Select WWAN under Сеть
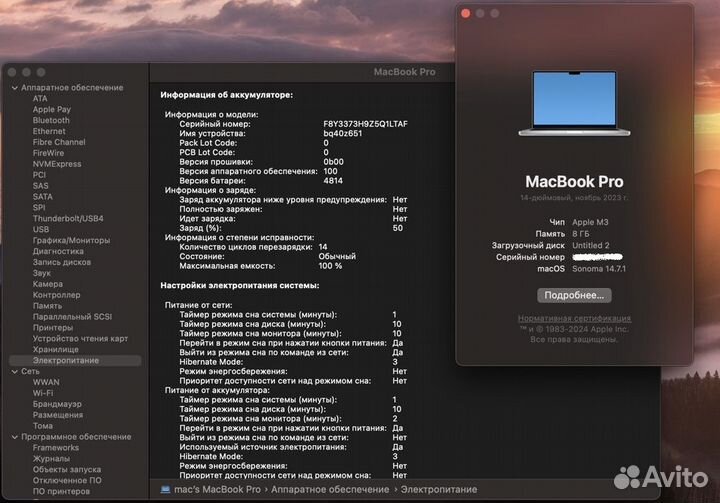Screen dimensions: 720x503 pos(46,382)
